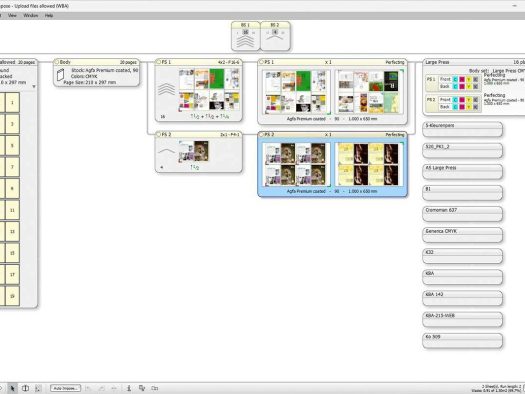The image size is (525, 394).
Task: Select the KBA 142 press
Action: pyautogui.click(x=462, y=298)
